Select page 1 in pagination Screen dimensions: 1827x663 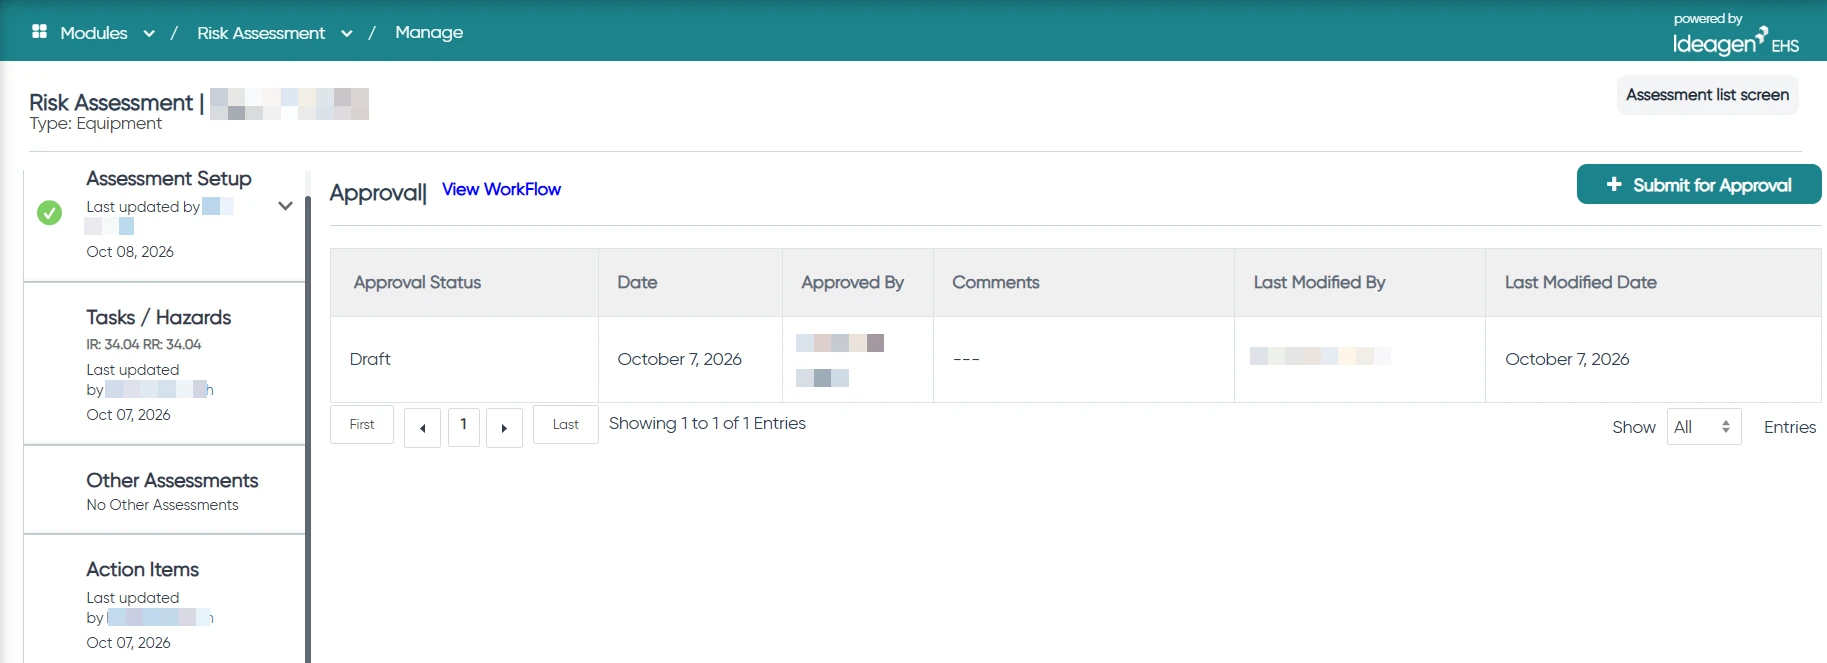464,427
